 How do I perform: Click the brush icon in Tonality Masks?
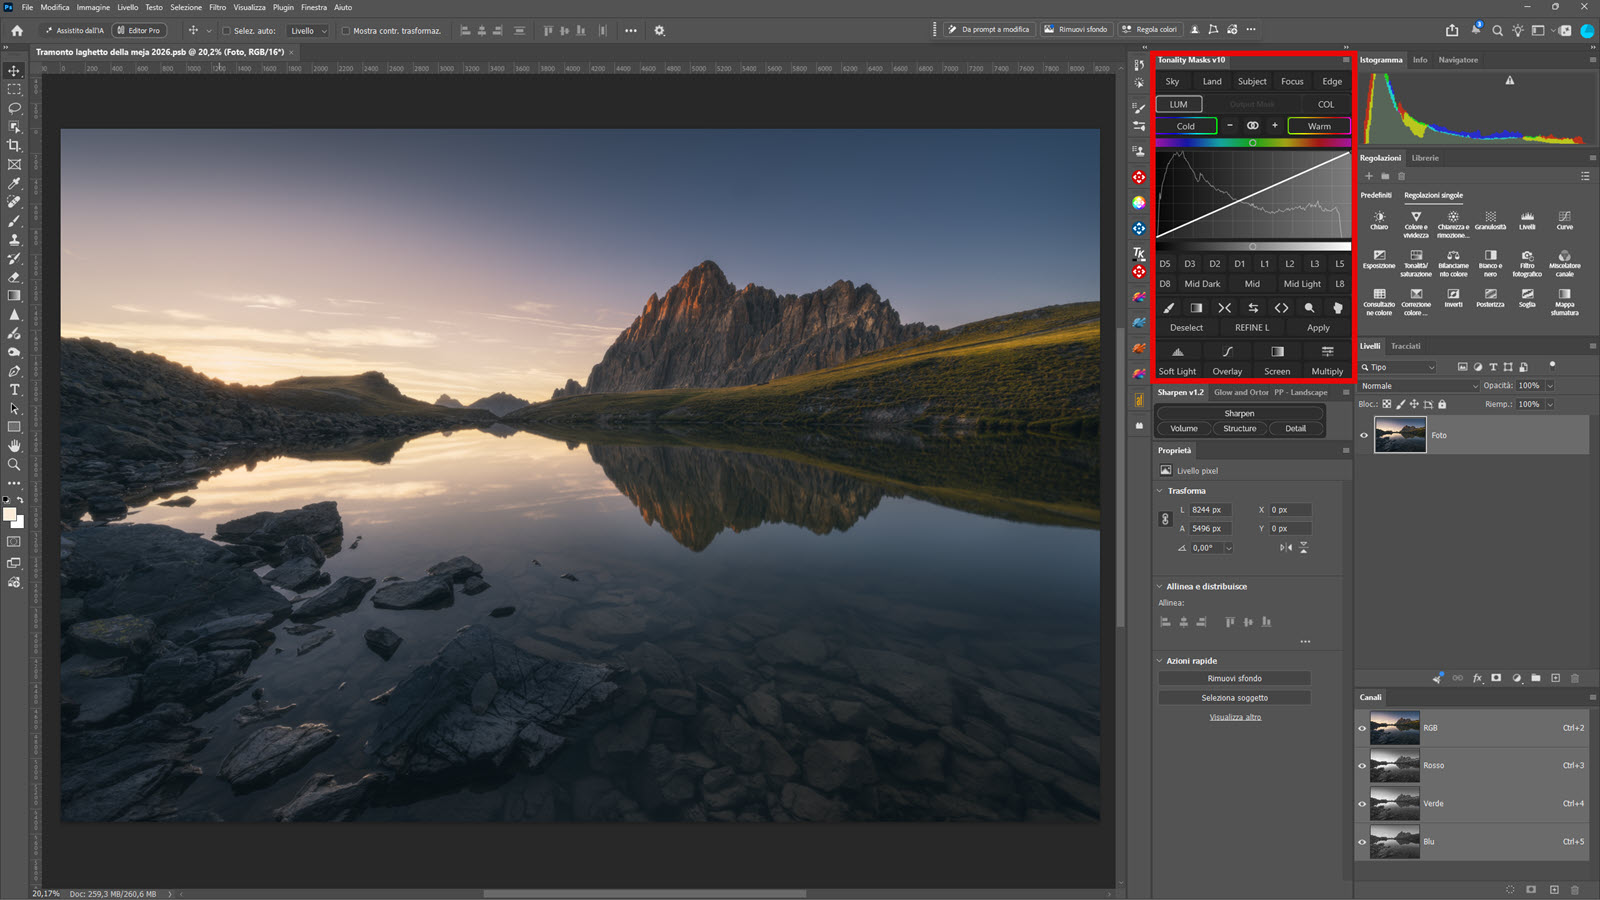(1168, 308)
